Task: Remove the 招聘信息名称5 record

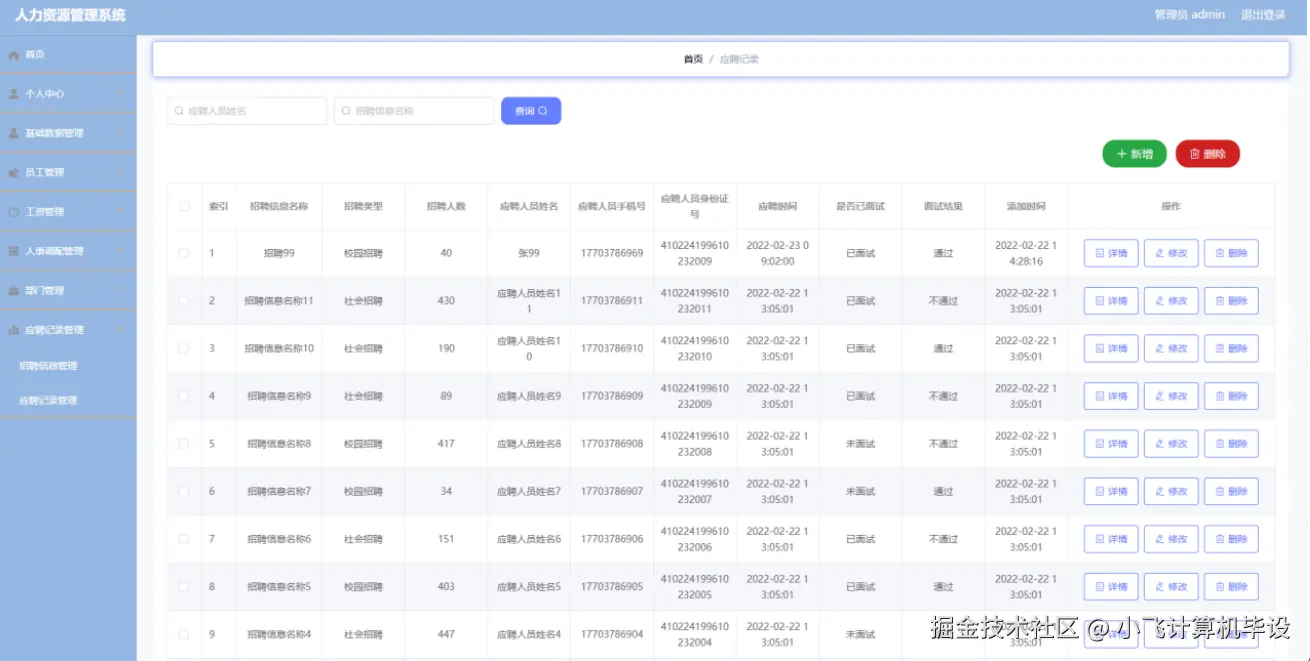Action: pos(1231,587)
